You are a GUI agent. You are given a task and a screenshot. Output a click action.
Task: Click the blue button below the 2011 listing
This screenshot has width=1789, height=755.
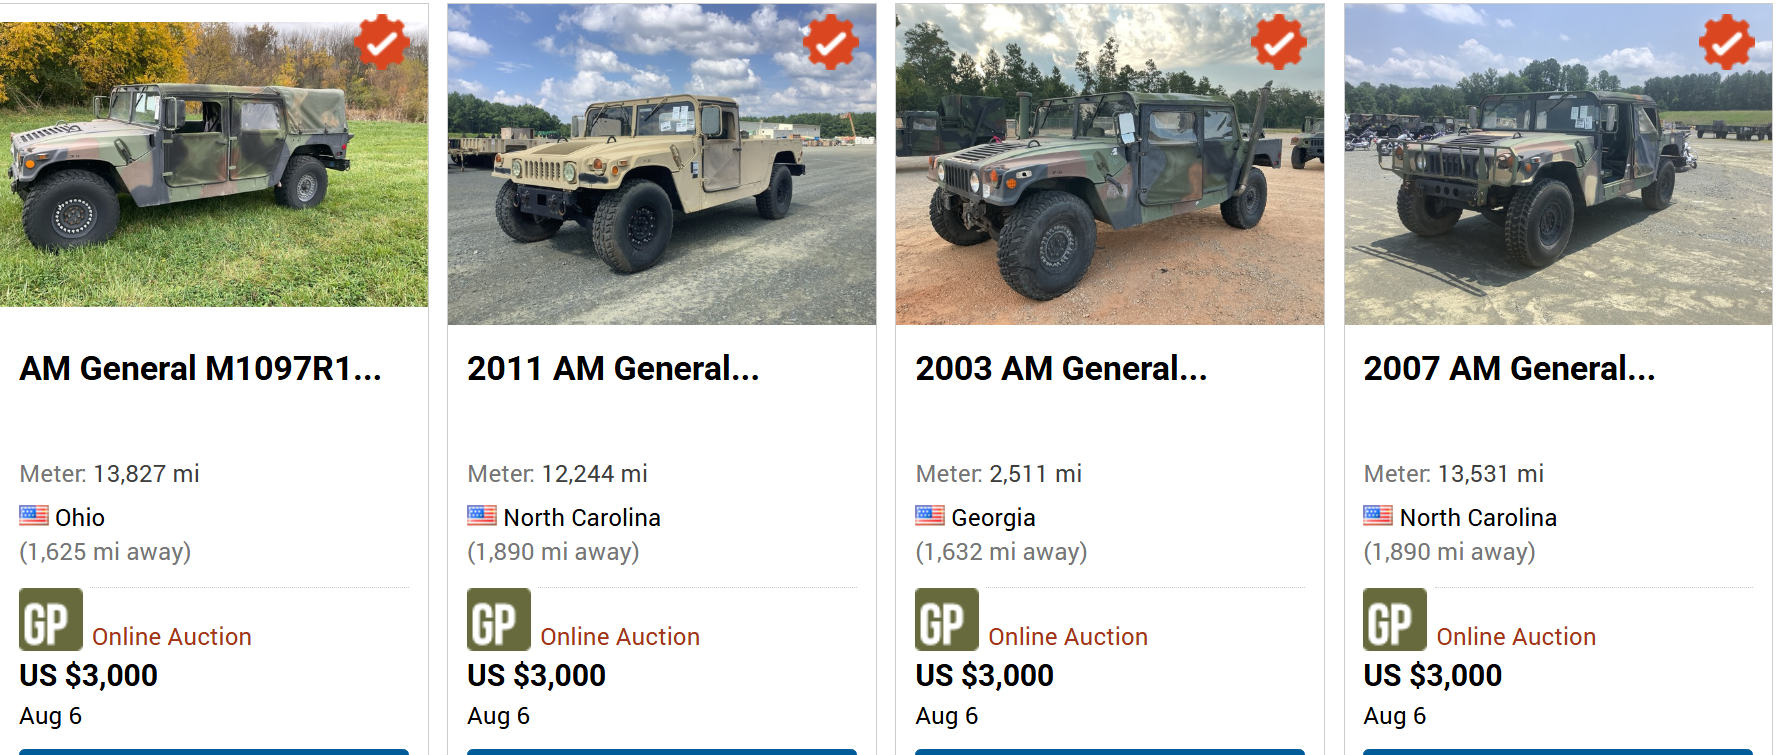662,752
